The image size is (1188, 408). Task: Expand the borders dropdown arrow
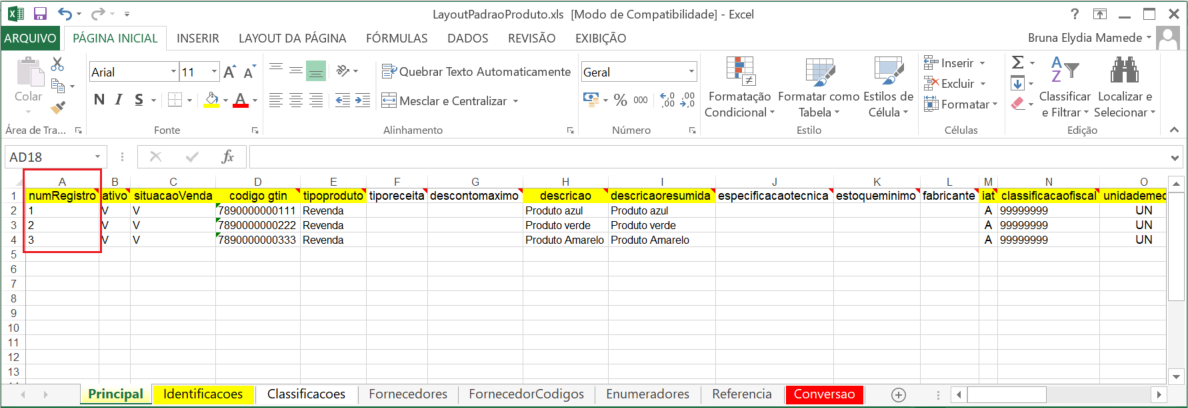[188, 100]
